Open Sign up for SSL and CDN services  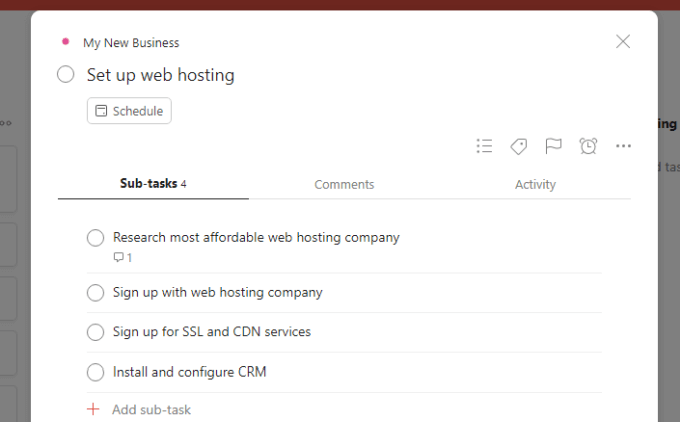click(212, 332)
